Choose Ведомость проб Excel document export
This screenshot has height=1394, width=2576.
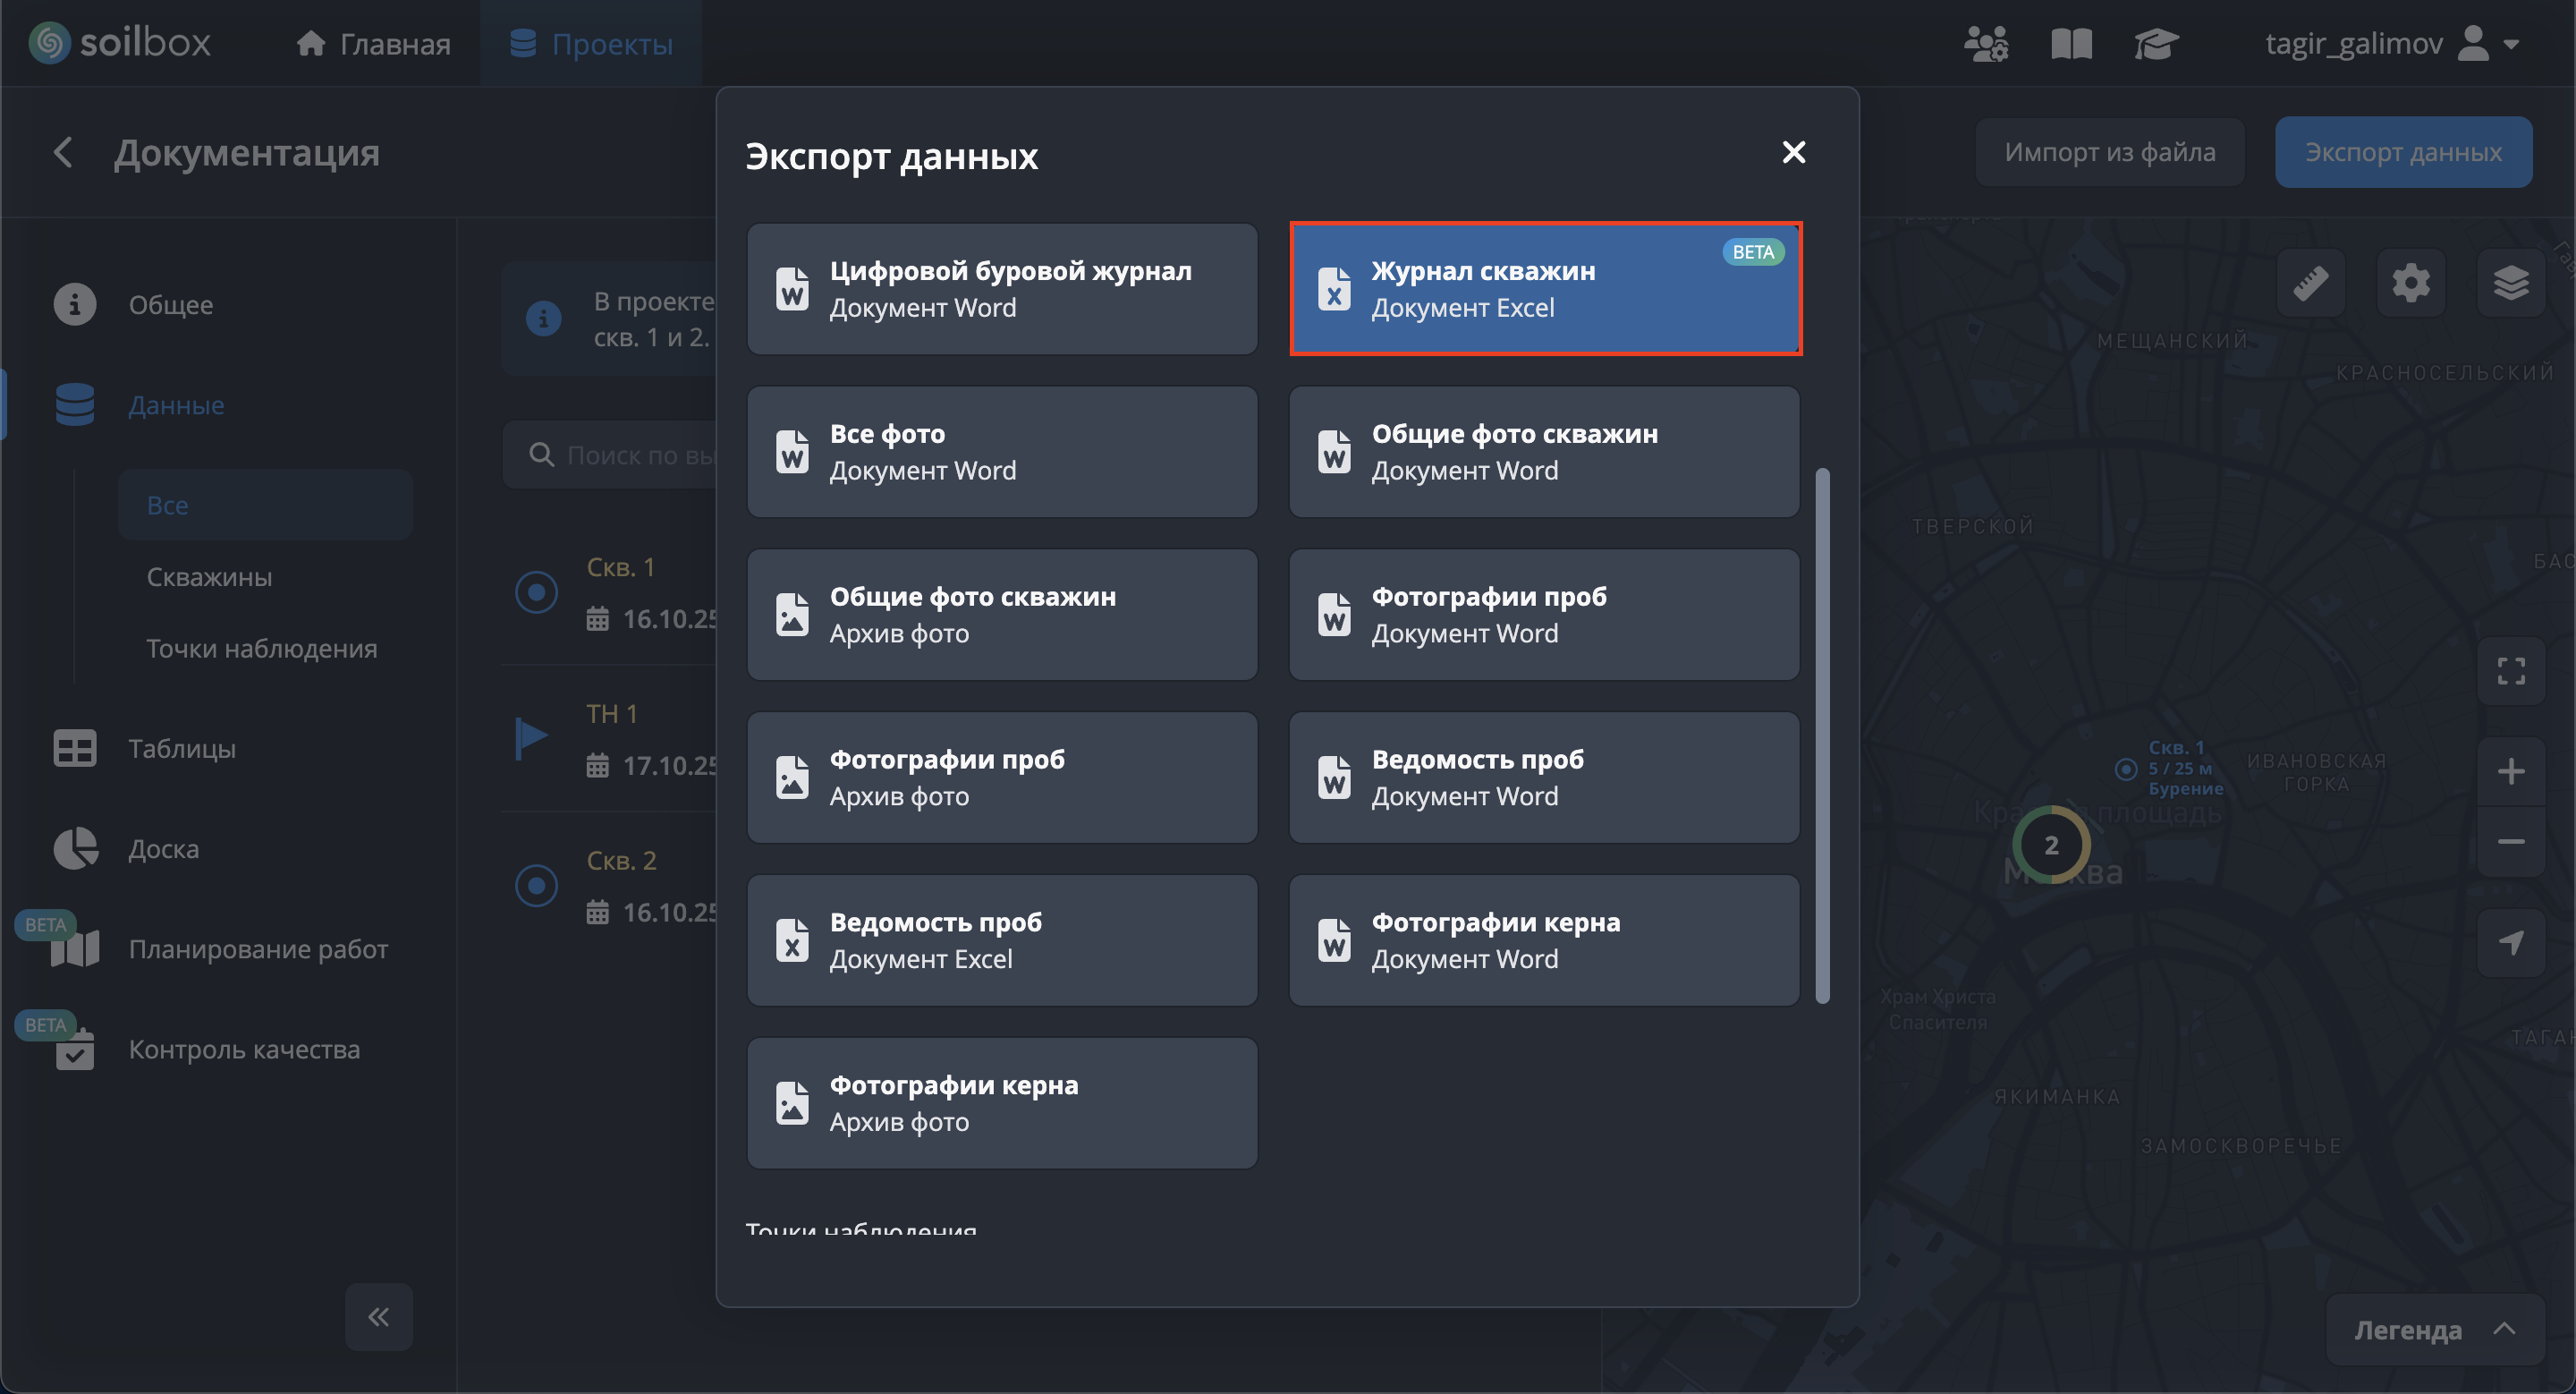coord(1002,940)
